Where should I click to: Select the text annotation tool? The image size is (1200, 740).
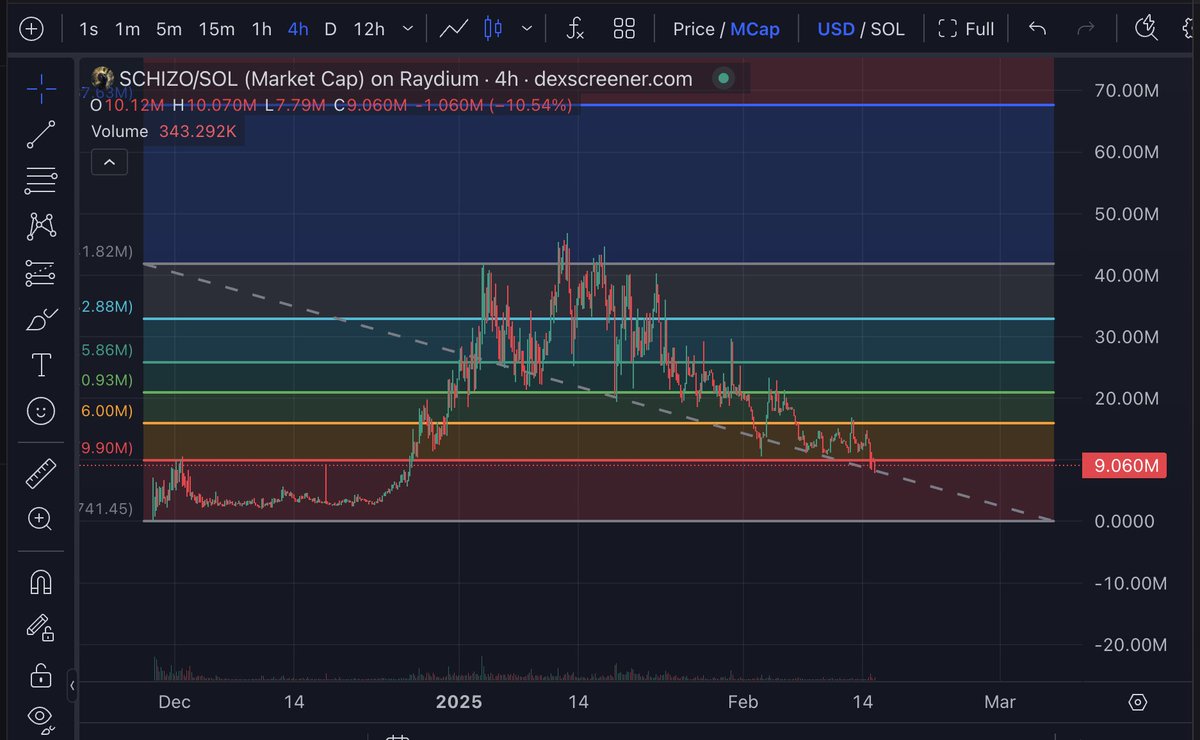tap(41, 365)
